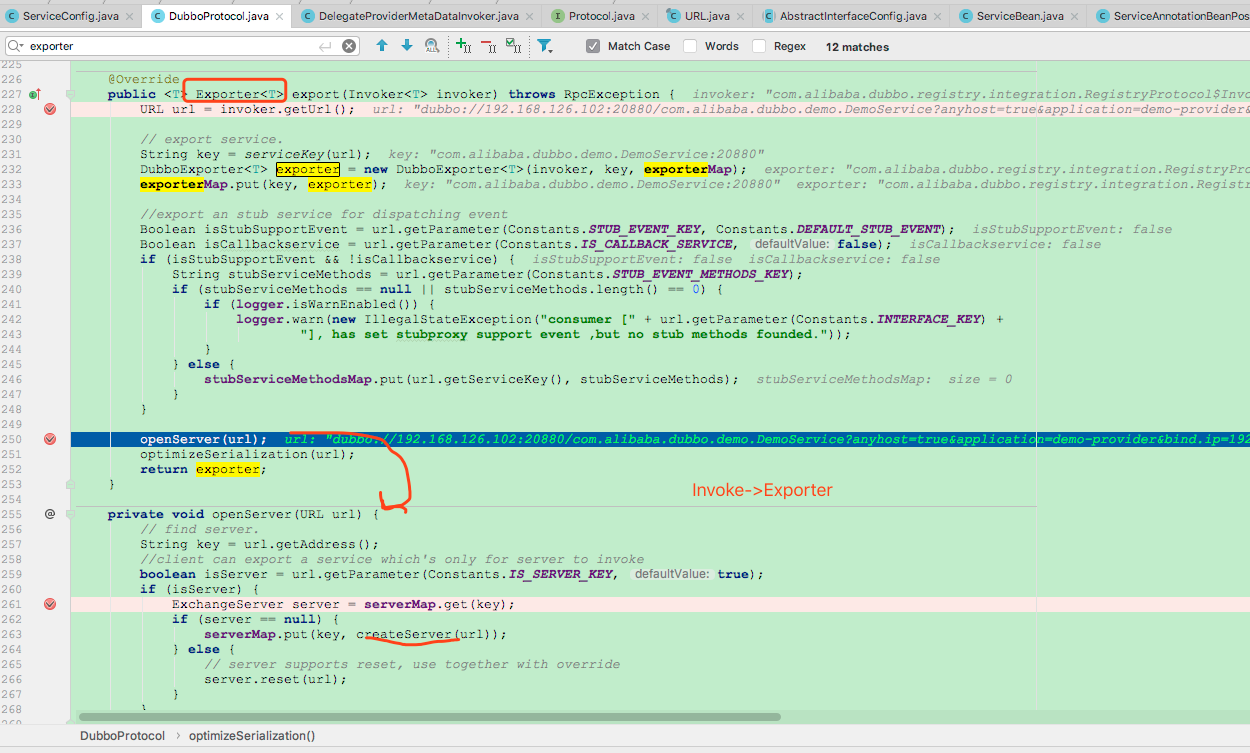Click createServer(url) call on line 263
Screen dimensions: 1250x753
(427, 634)
